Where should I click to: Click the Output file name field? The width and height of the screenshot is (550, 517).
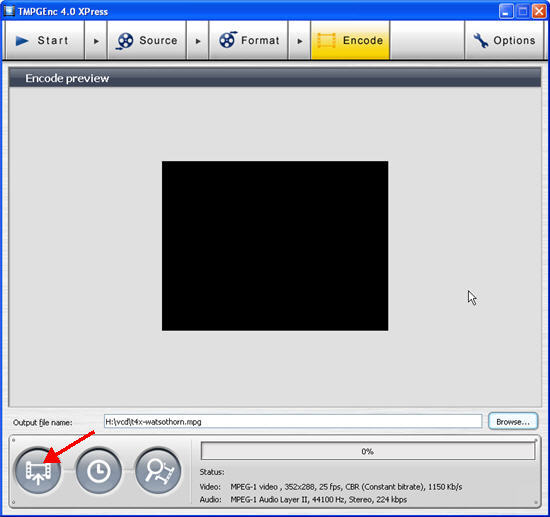[x=293, y=421]
